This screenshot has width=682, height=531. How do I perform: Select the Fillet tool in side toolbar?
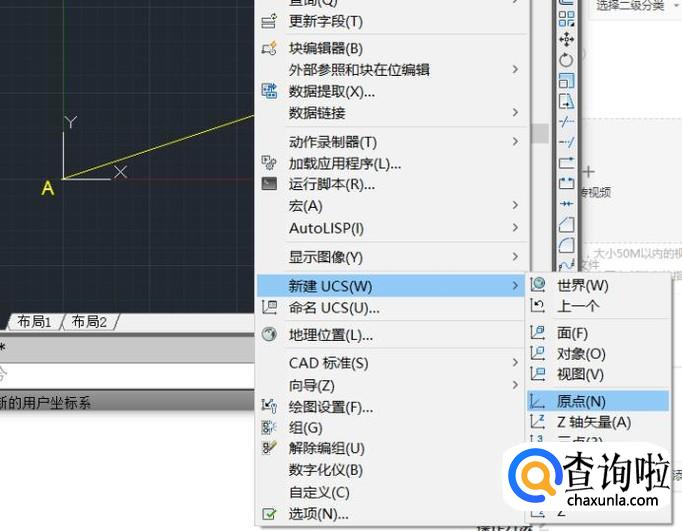[566, 245]
